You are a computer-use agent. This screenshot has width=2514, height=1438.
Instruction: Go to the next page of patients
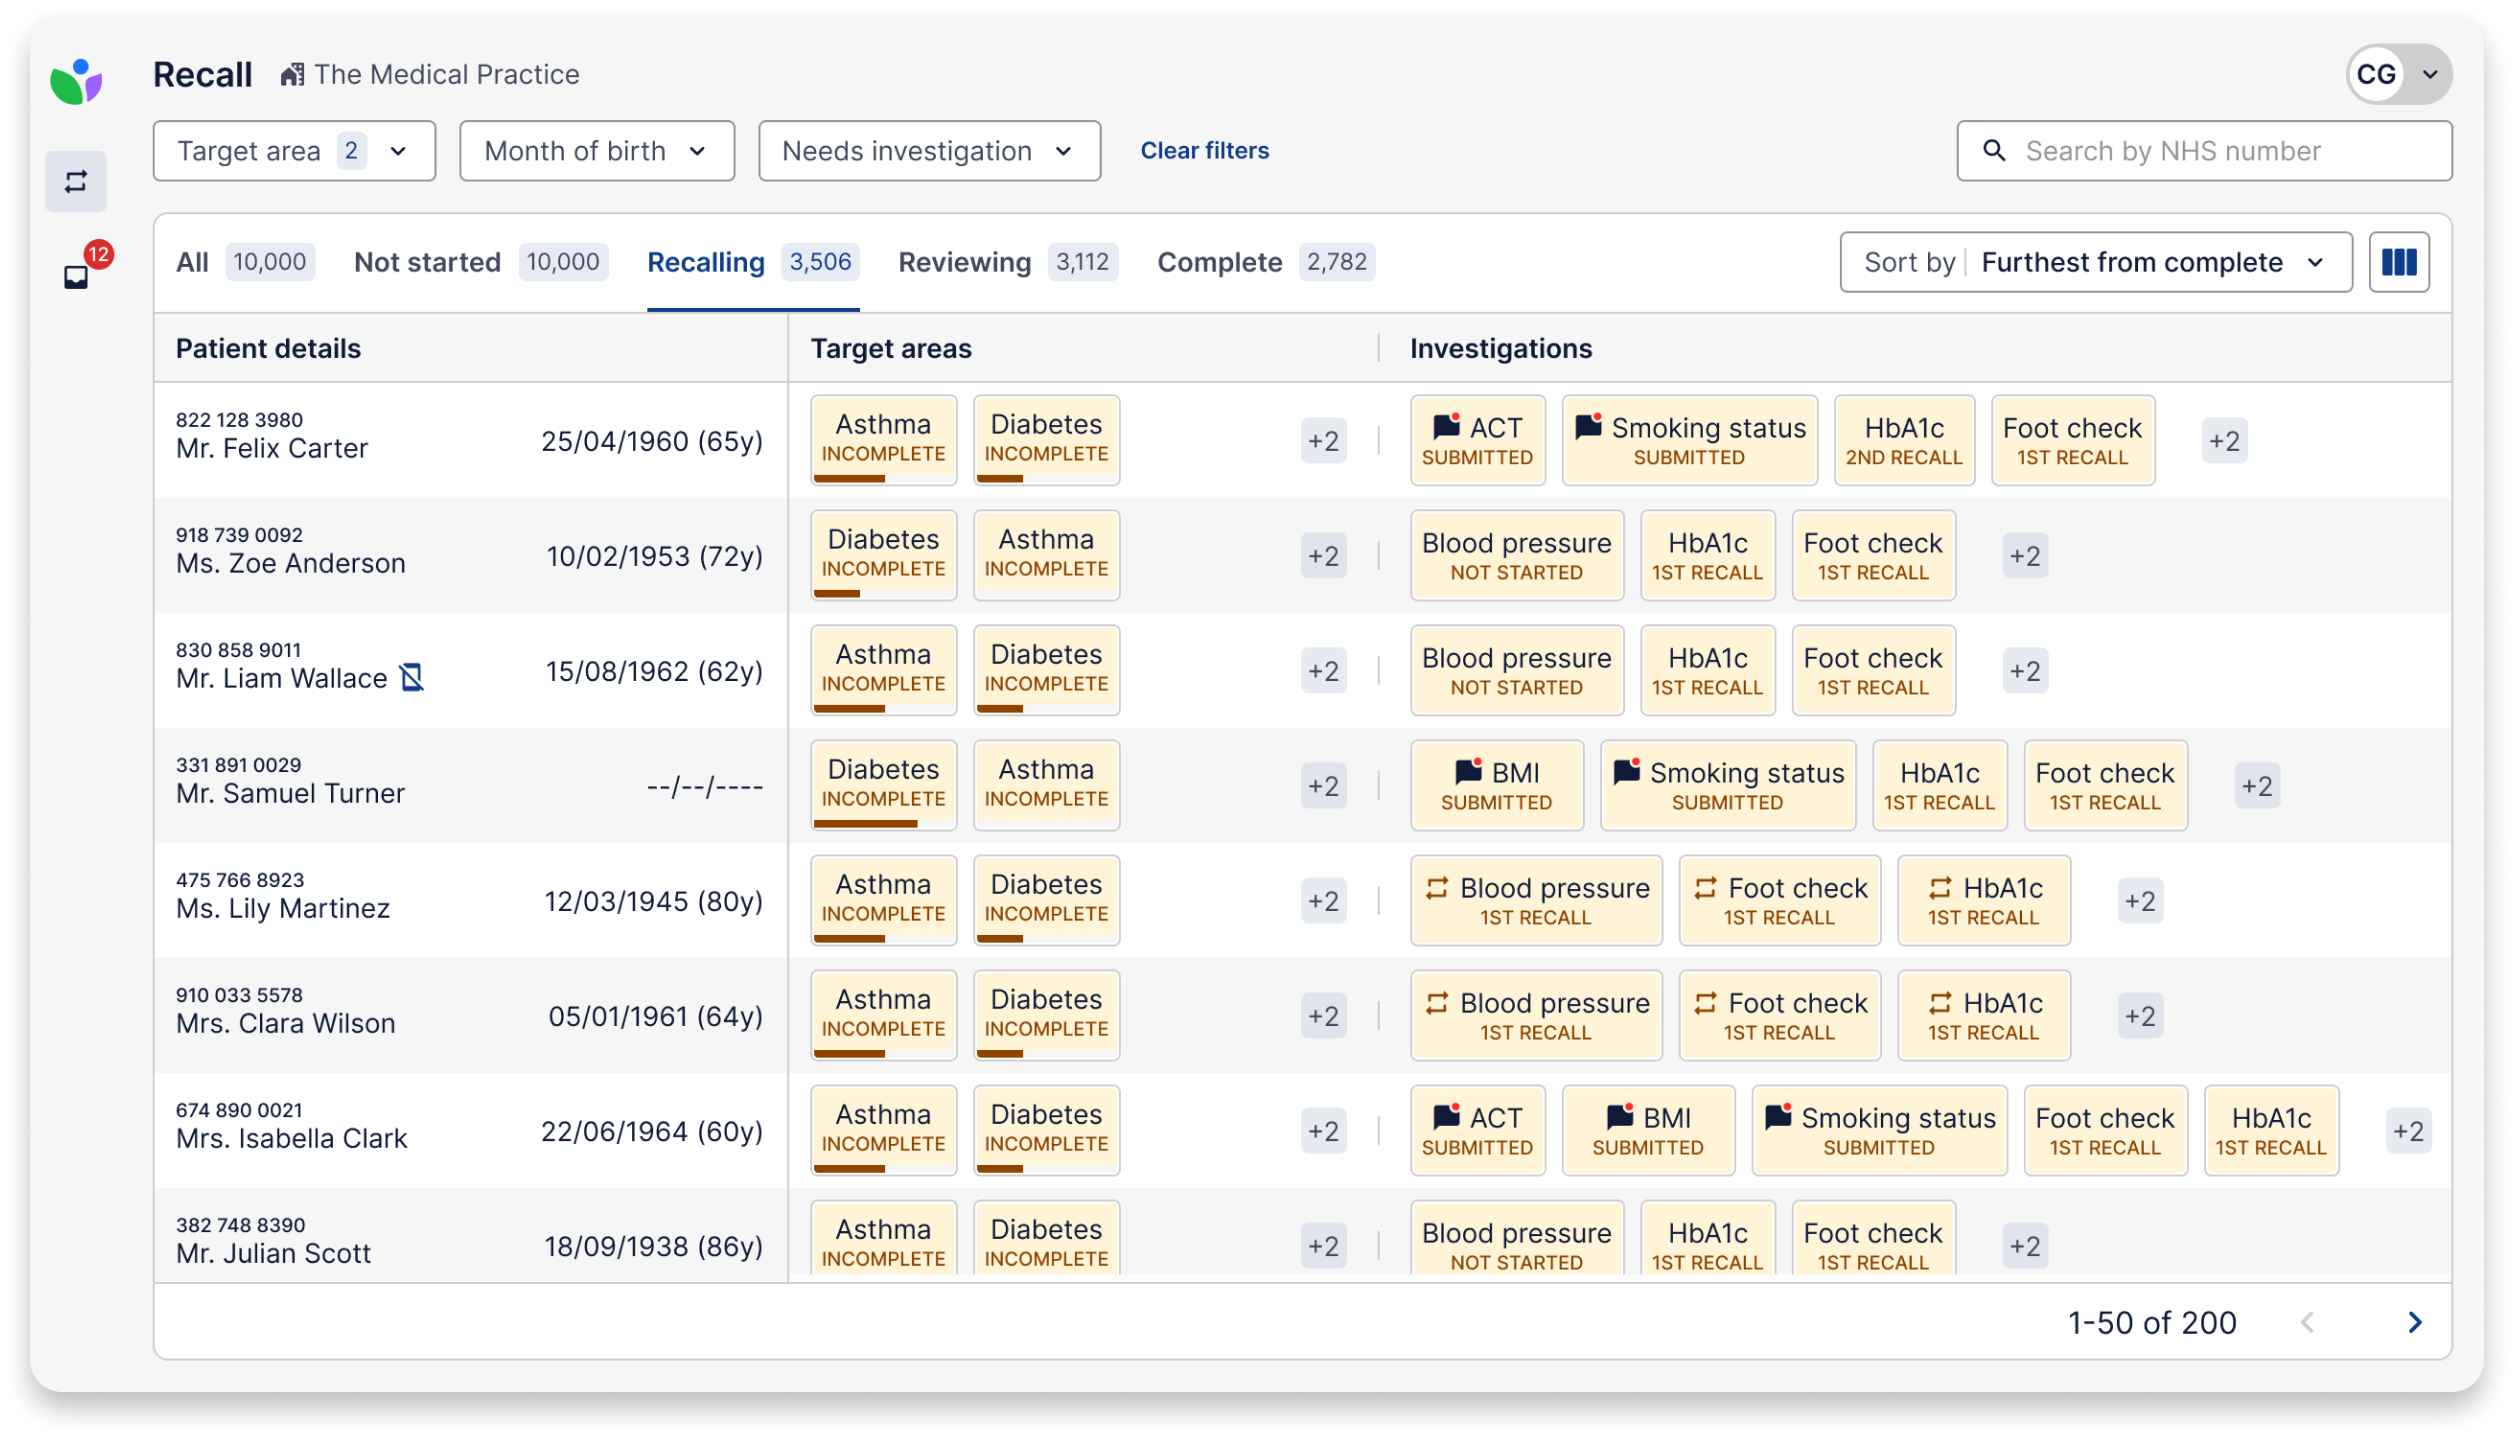[x=2416, y=1322]
